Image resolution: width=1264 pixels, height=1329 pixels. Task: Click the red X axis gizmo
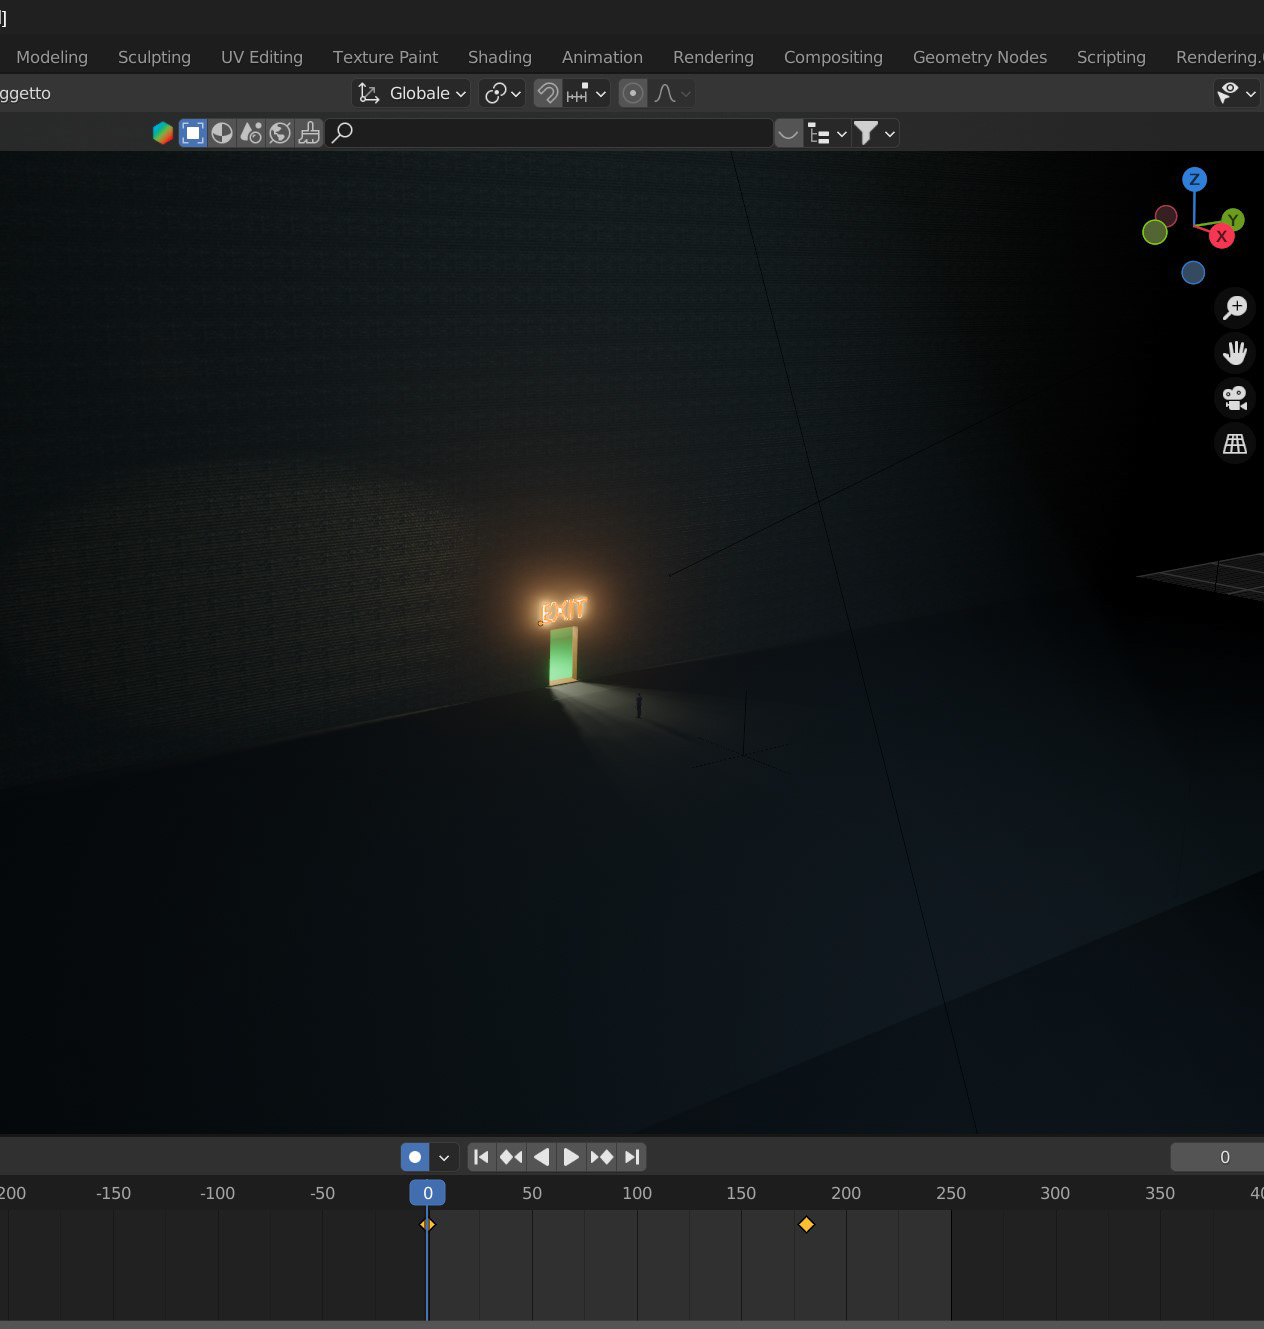1221,237
